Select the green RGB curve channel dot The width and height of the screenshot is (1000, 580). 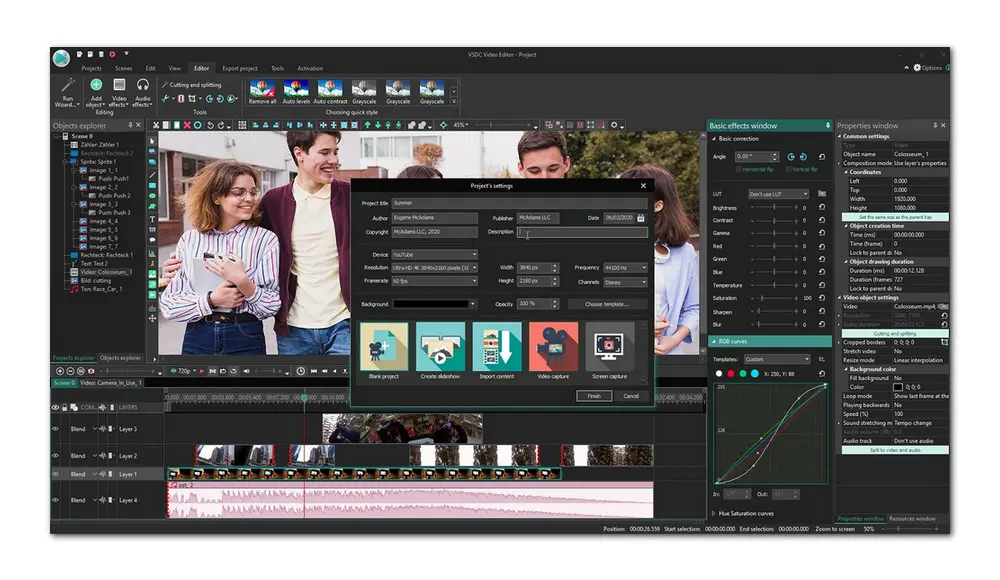743,374
